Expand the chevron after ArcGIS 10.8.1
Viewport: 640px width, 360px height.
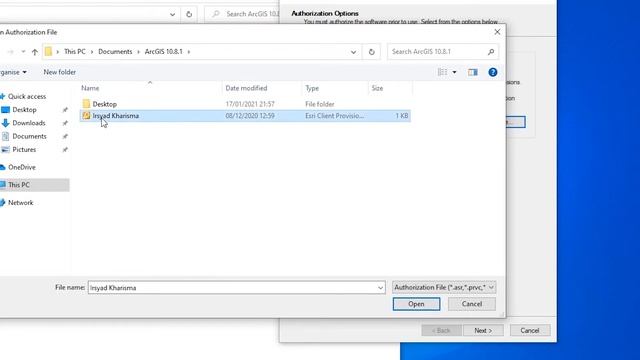pyautogui.click(x=189, y=52)
